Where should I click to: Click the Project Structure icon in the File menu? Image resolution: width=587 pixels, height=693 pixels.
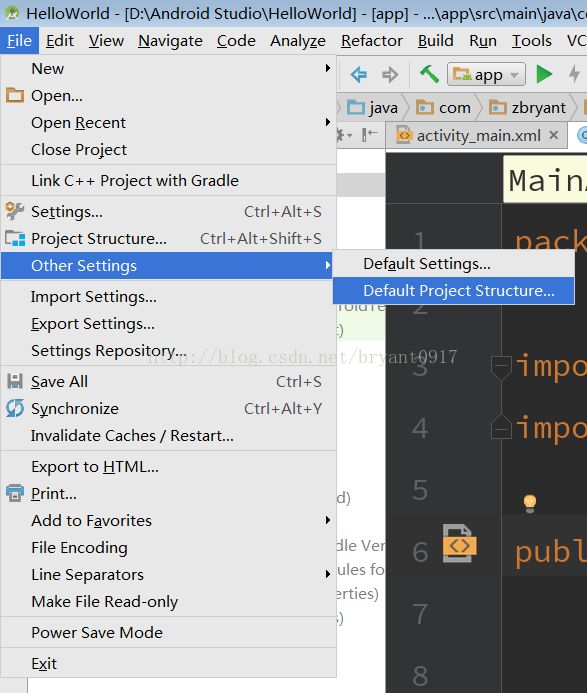[15, 238]
